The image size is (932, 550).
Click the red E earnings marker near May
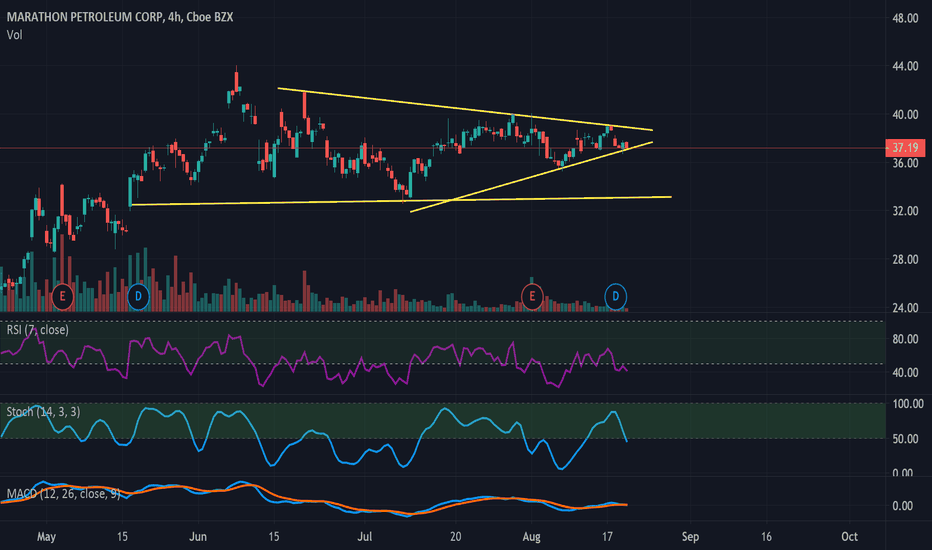(x=62, y=296)
